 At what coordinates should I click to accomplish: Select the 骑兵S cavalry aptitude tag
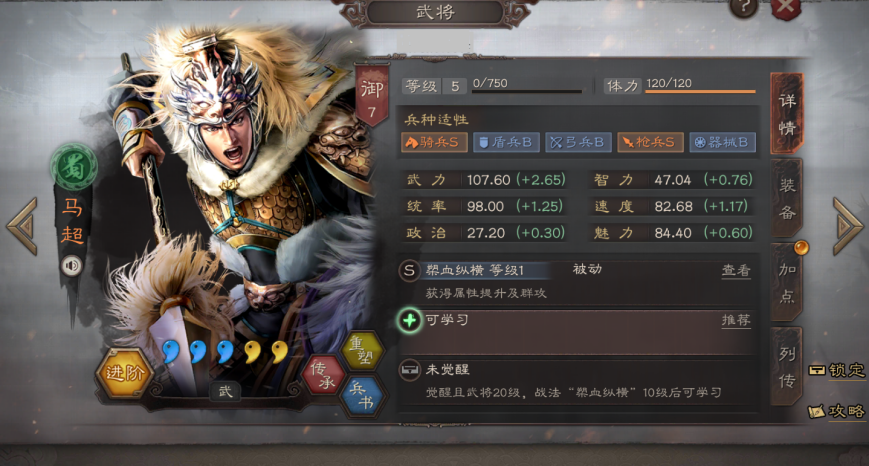pos(434,142)
